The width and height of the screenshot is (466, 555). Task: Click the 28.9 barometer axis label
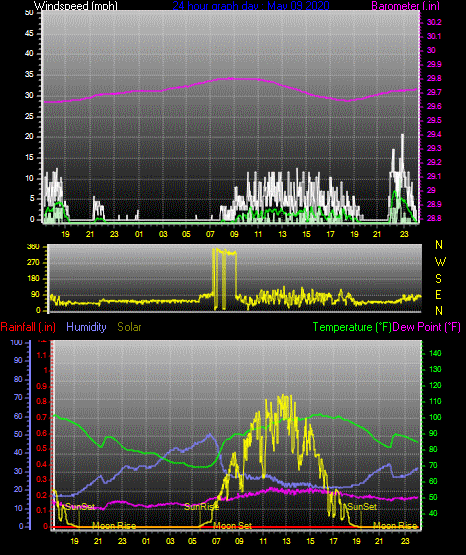[x=434, y=205]
